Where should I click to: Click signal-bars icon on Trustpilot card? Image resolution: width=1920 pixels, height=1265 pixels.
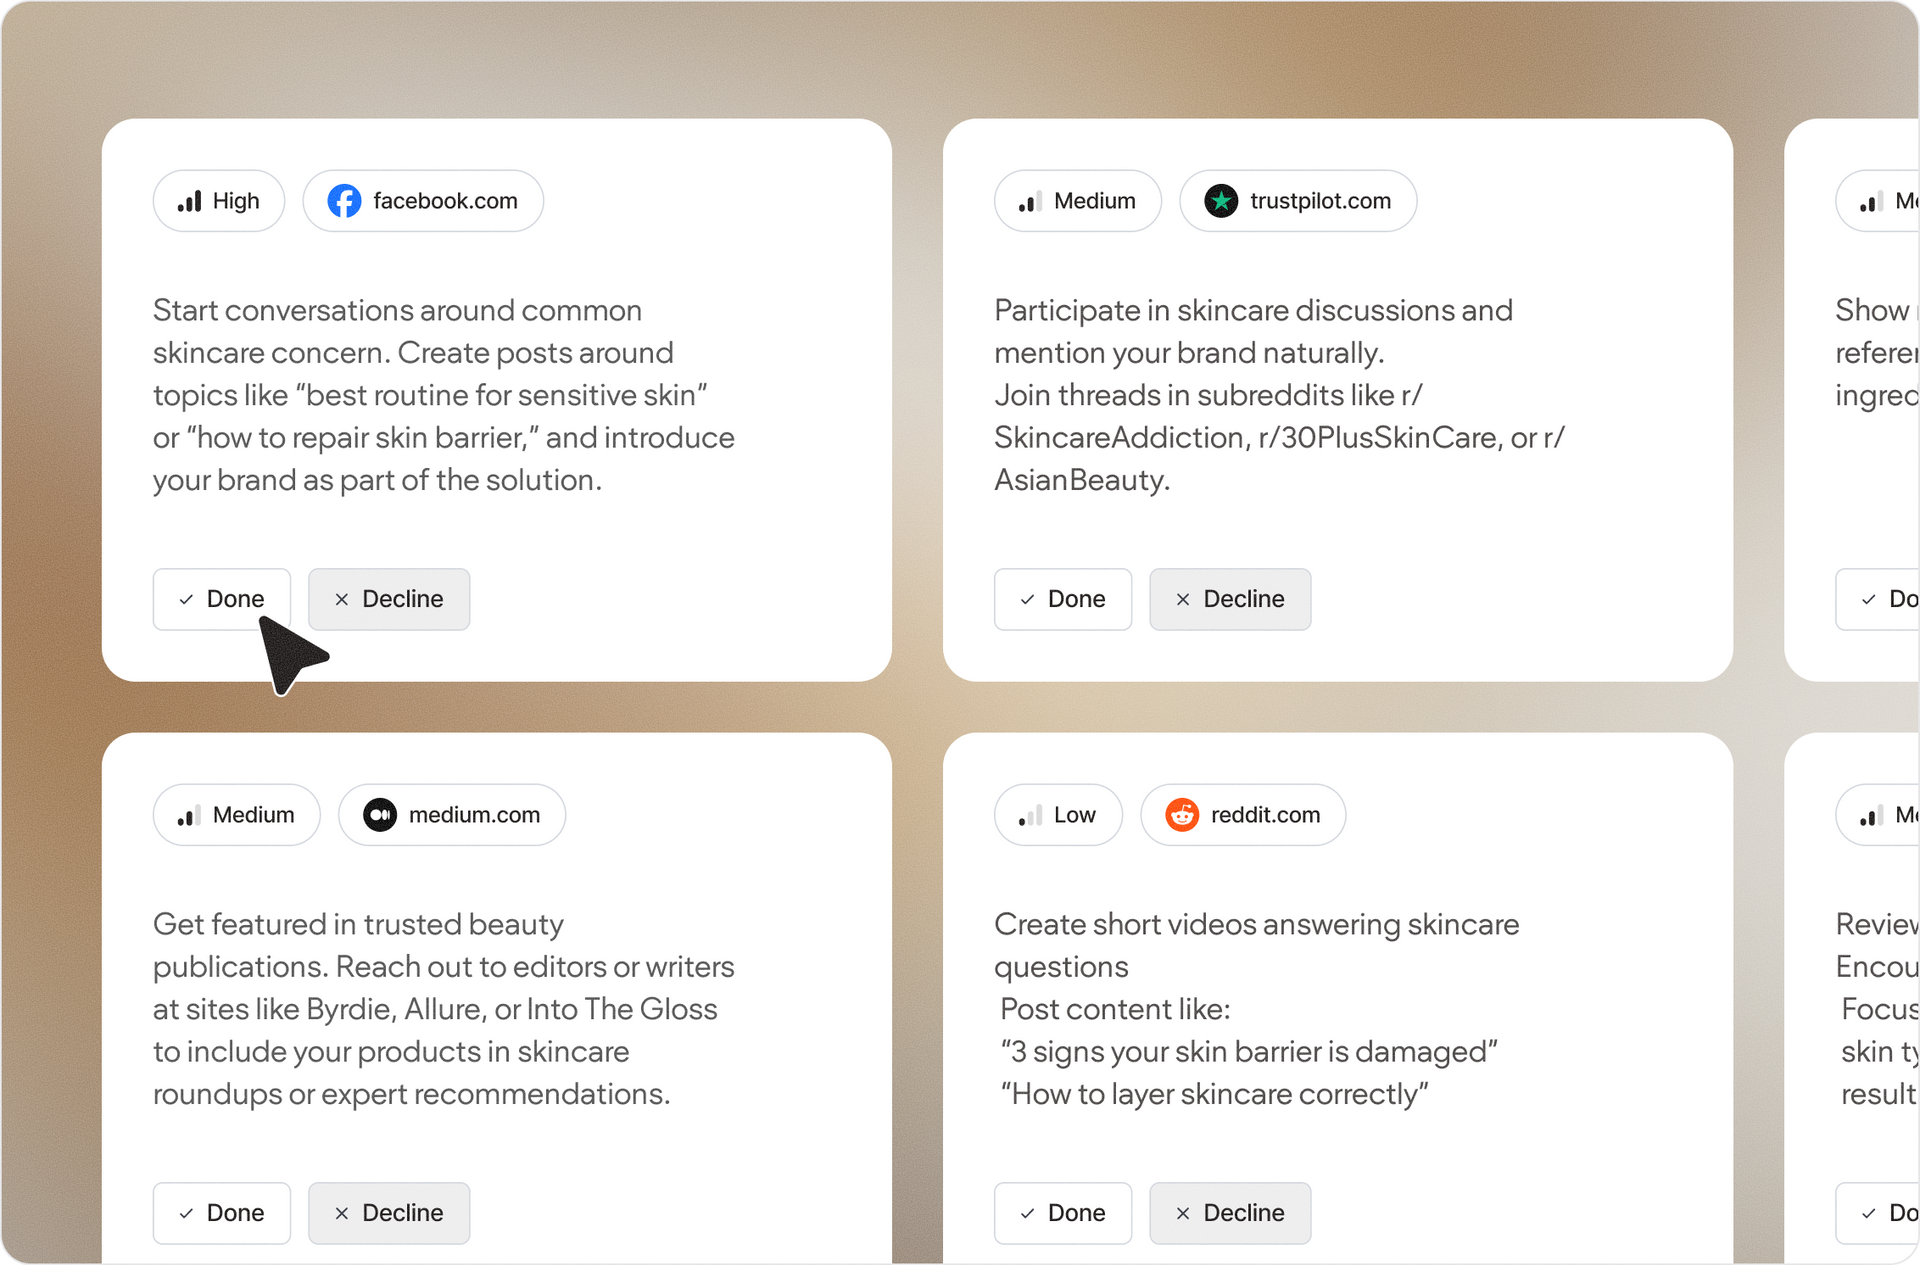[x=1031, y=201]
